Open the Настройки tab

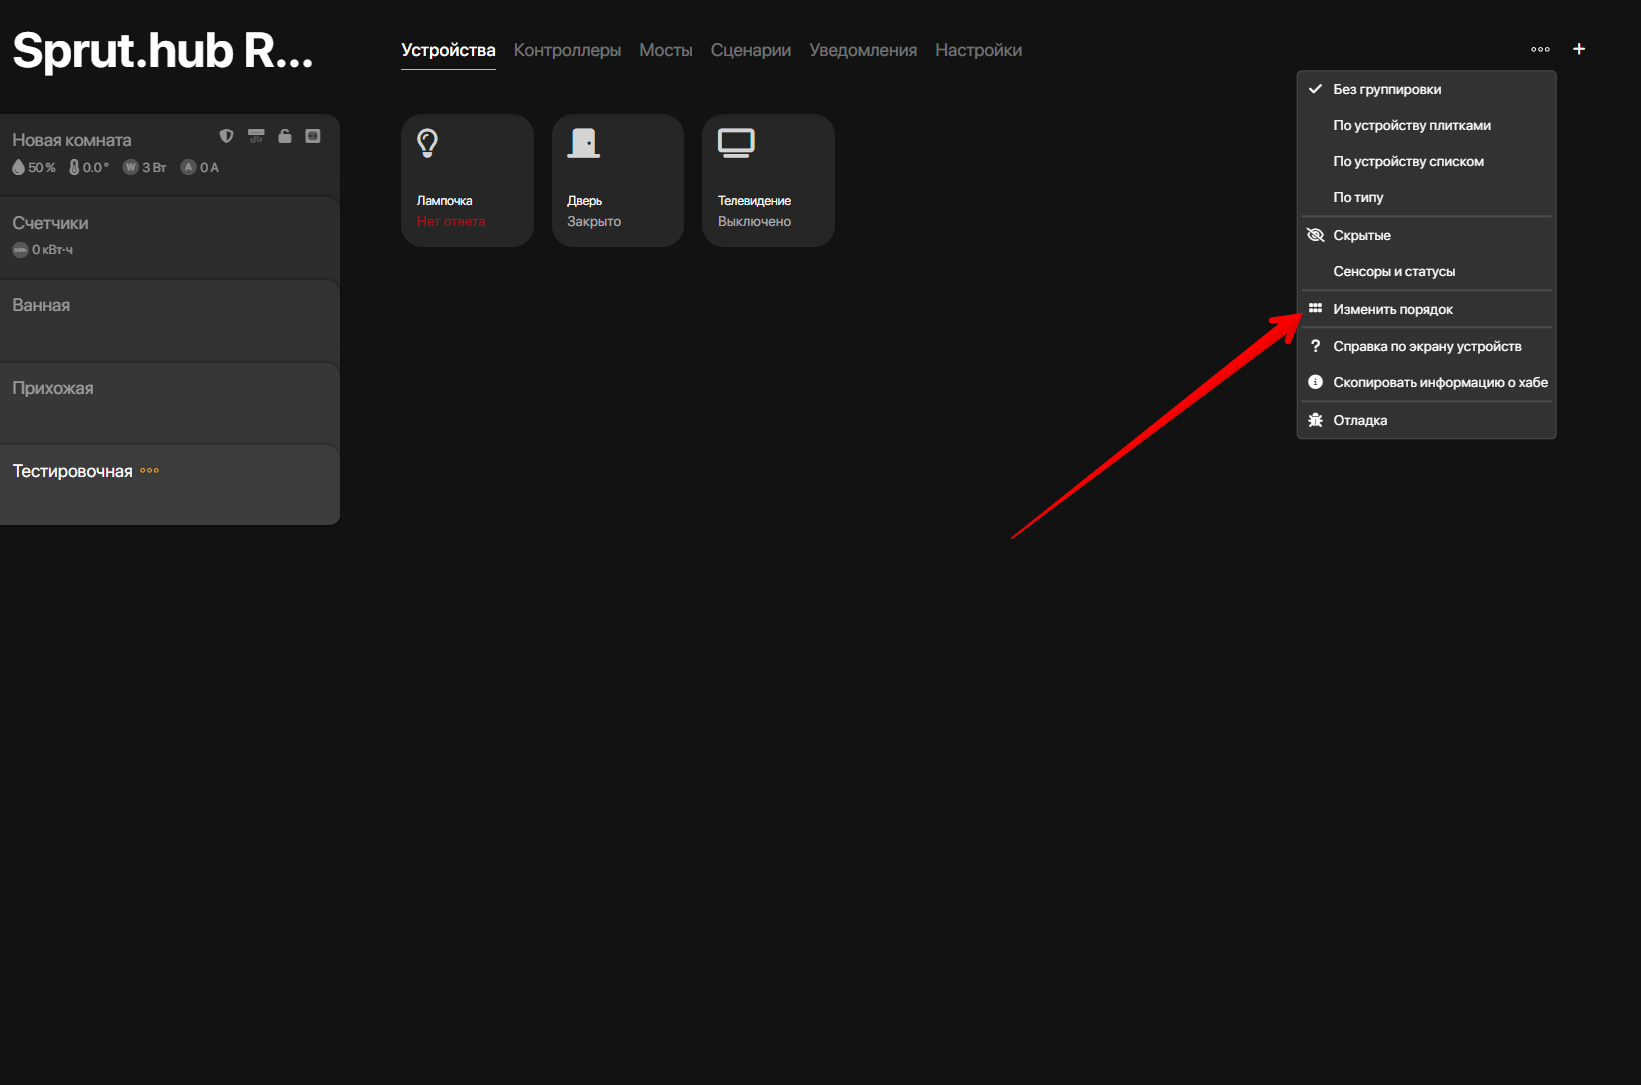(978, 50)
